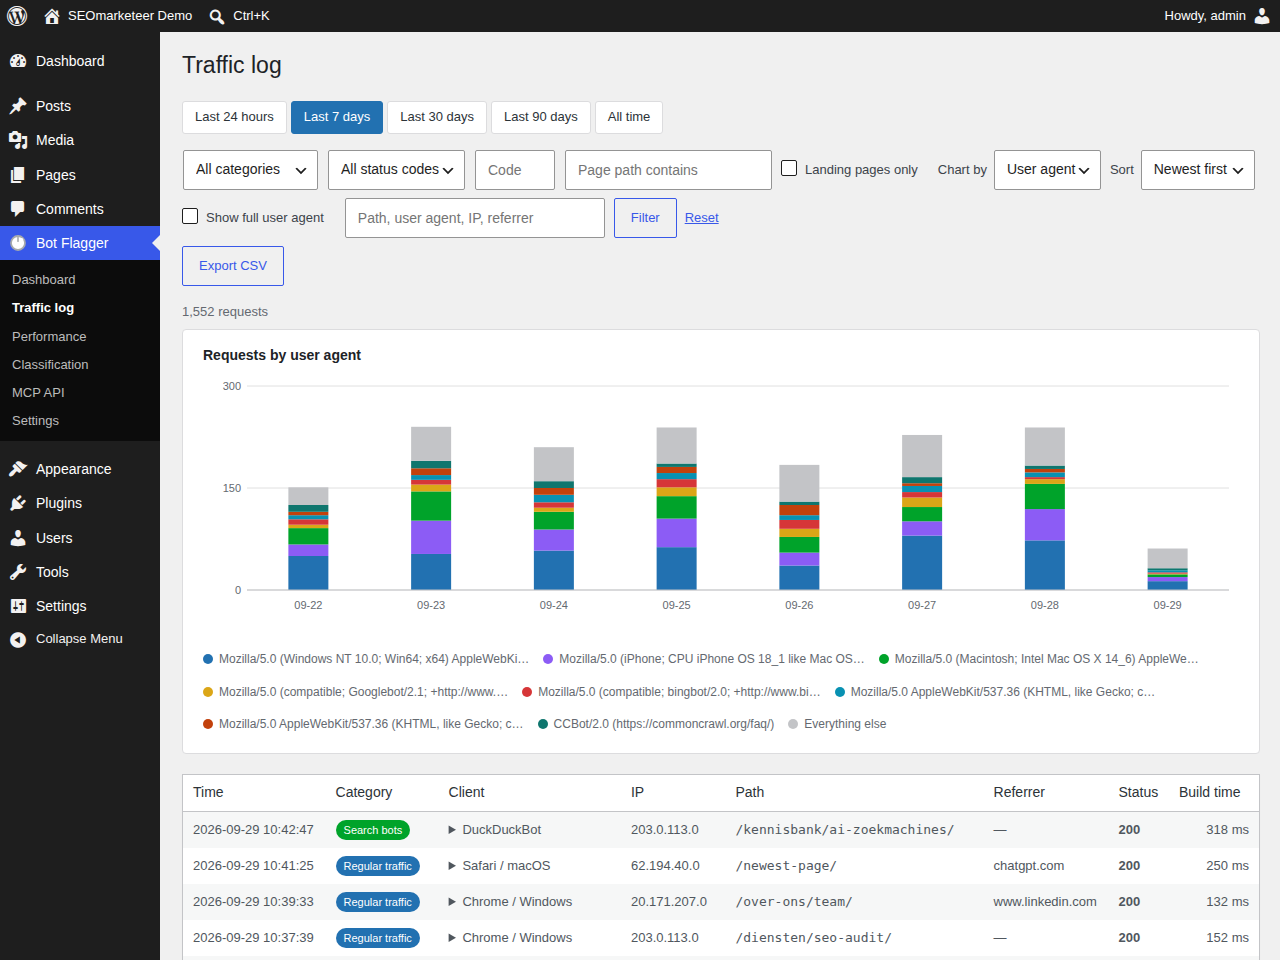Select the All time tab
The height and width of the screenshot is (960, 1280).
click(x=629, y=117)
